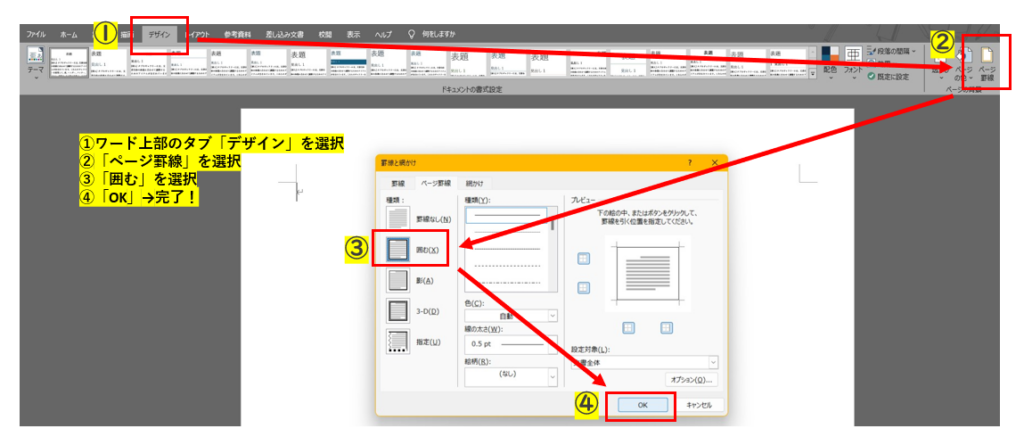Toggle the left border in preview

[x=630, y=326]
